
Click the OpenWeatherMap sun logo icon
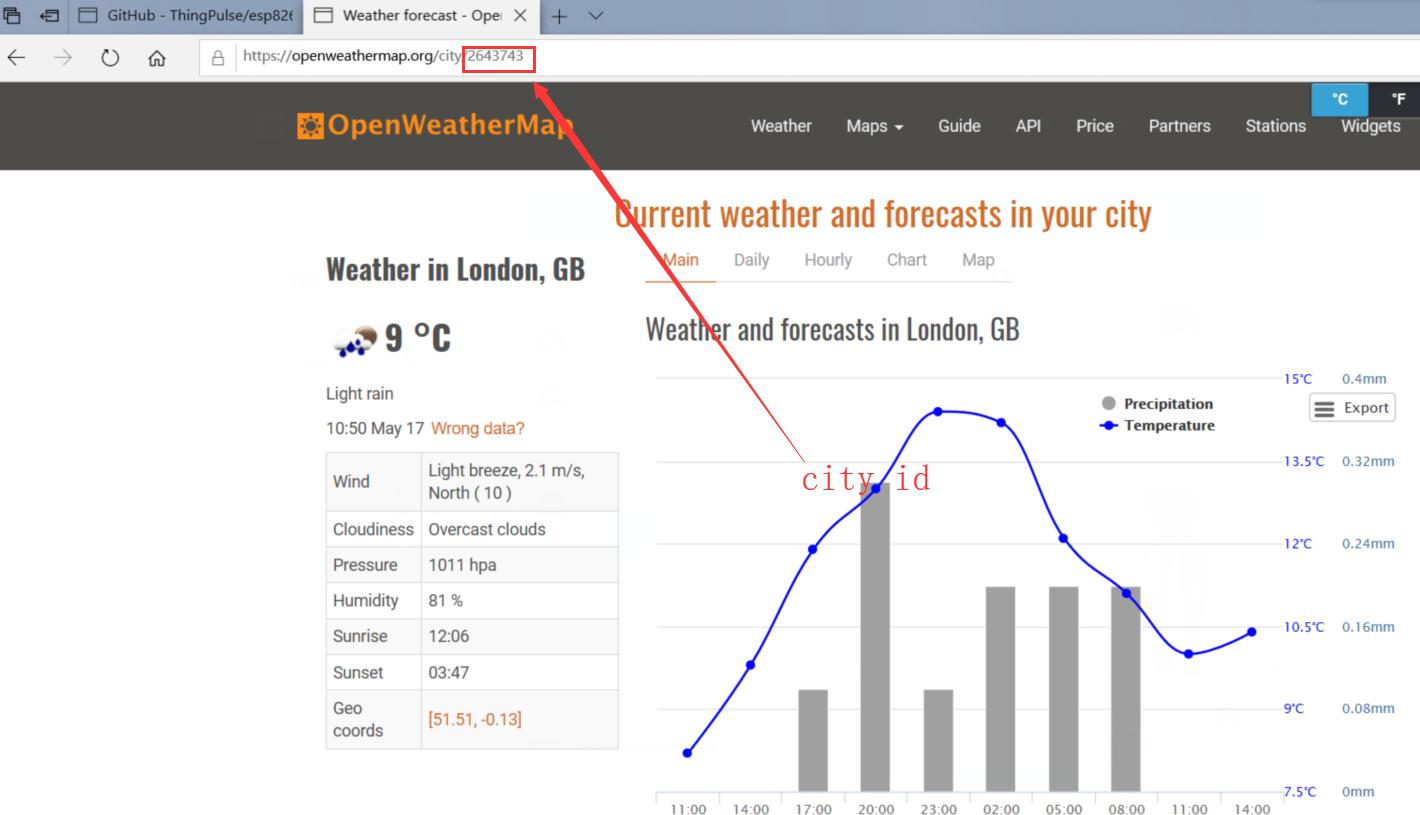[310, 126]
